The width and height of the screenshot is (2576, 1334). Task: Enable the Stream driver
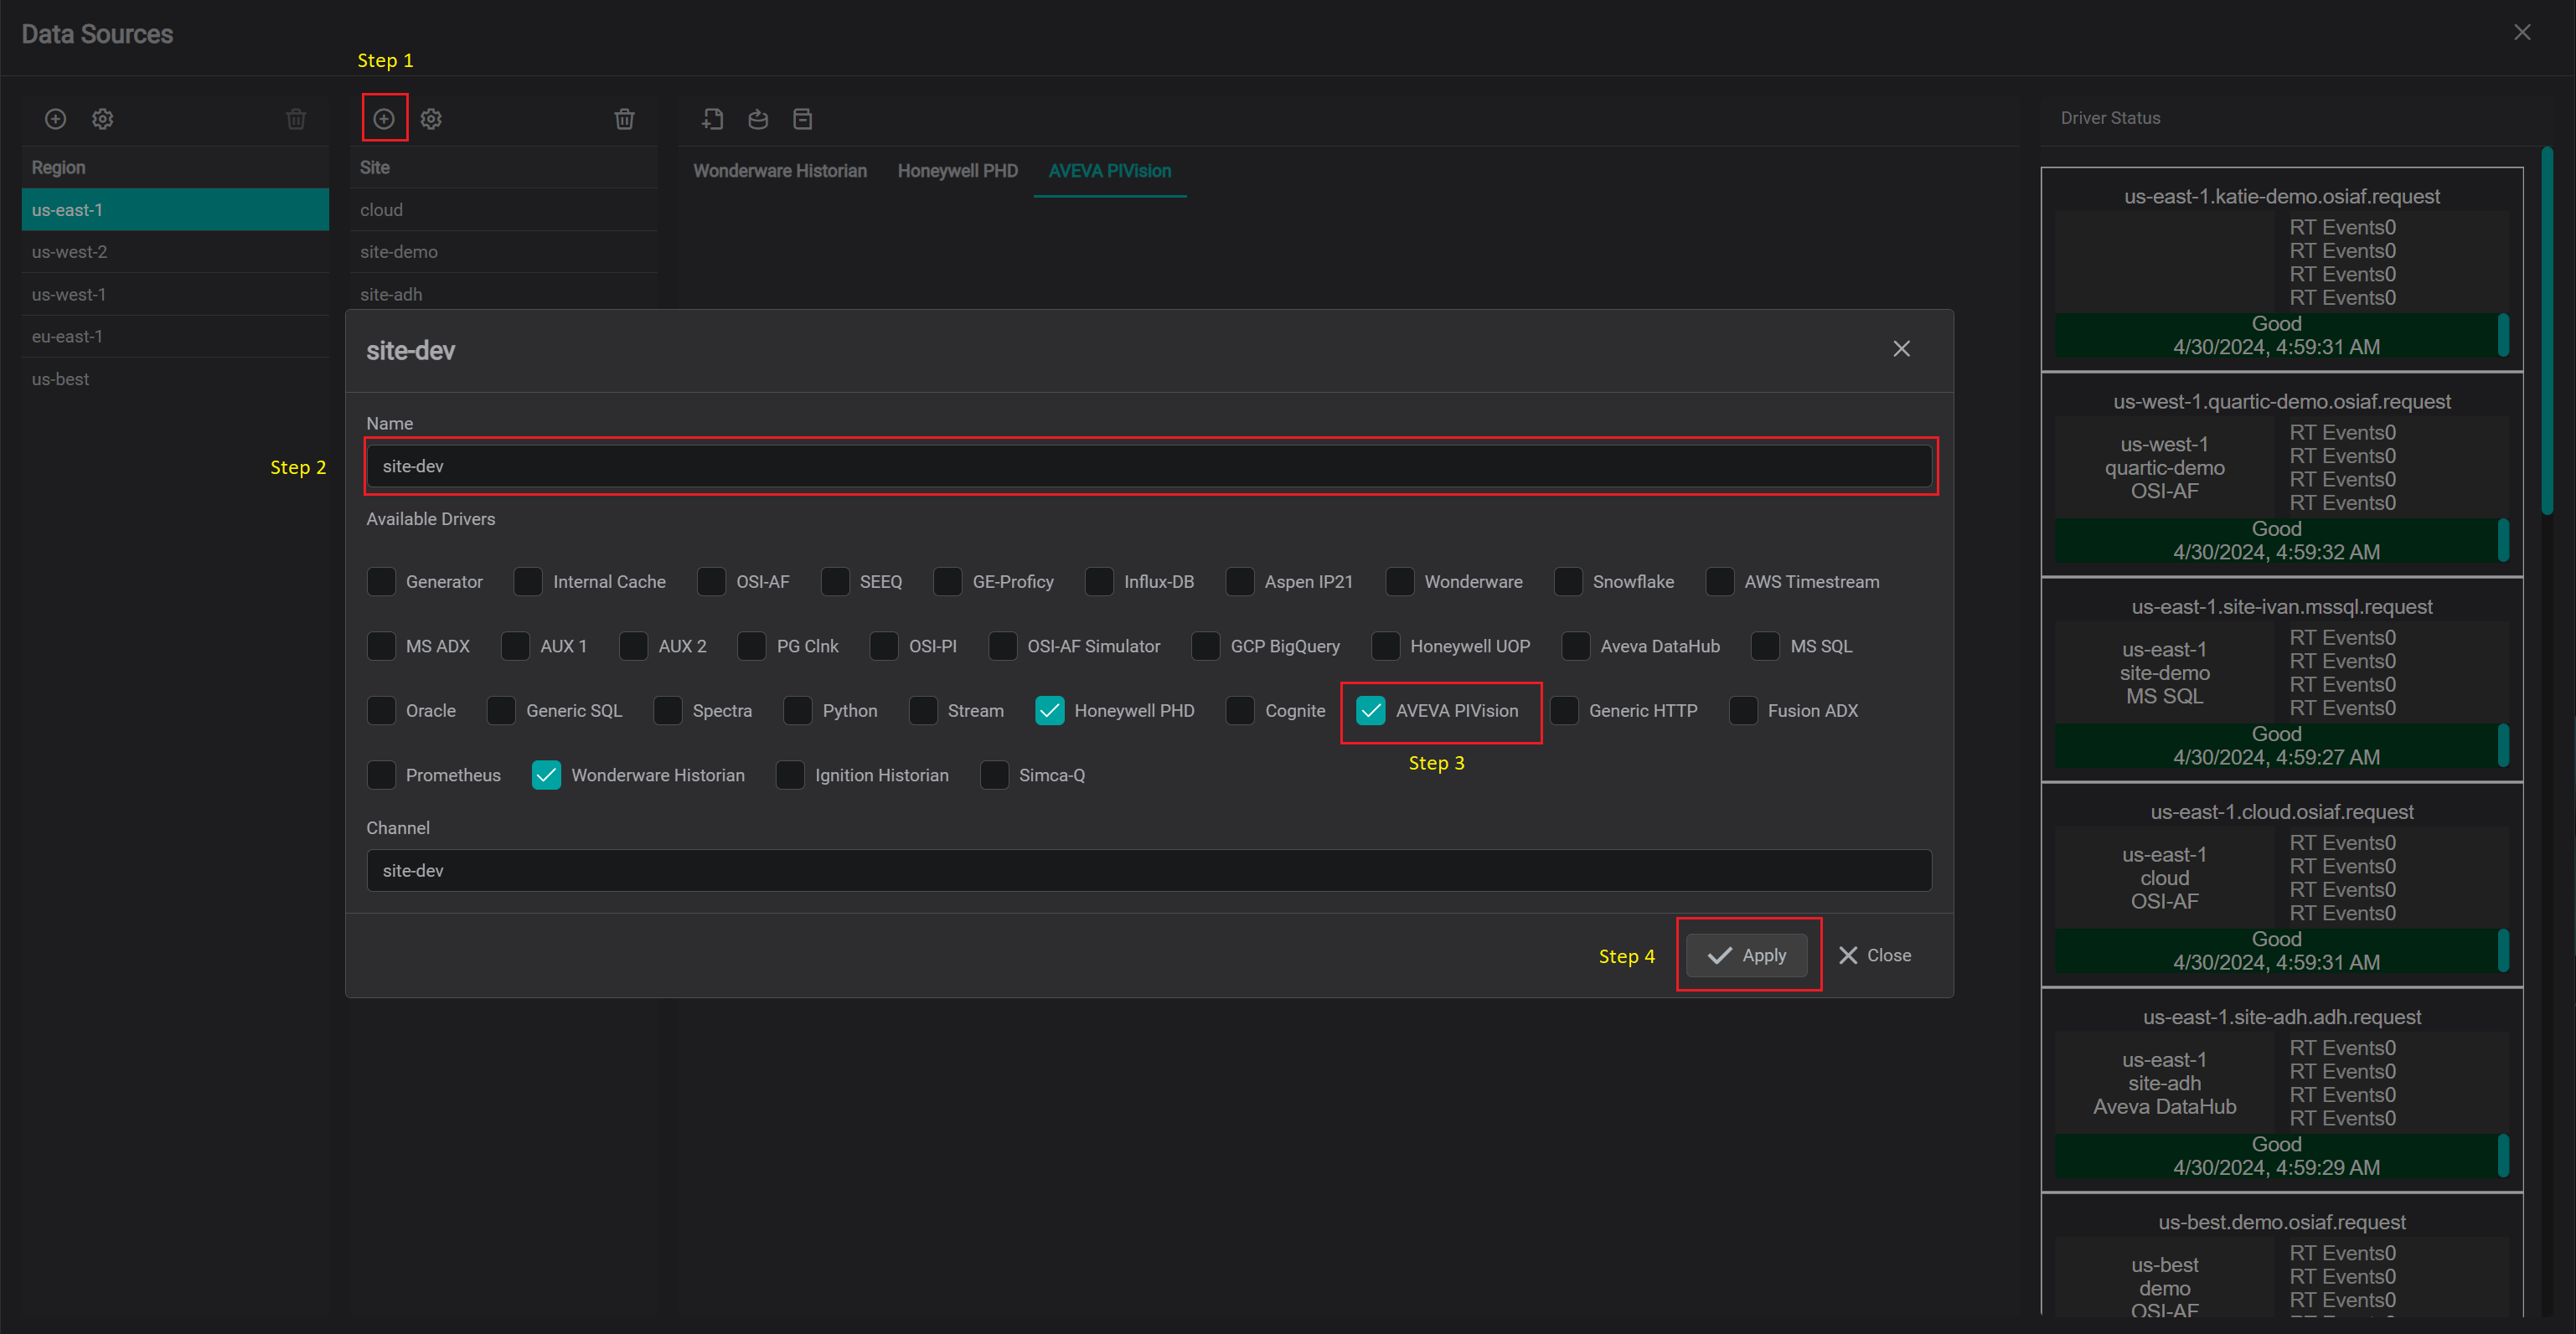click(923, 711)
